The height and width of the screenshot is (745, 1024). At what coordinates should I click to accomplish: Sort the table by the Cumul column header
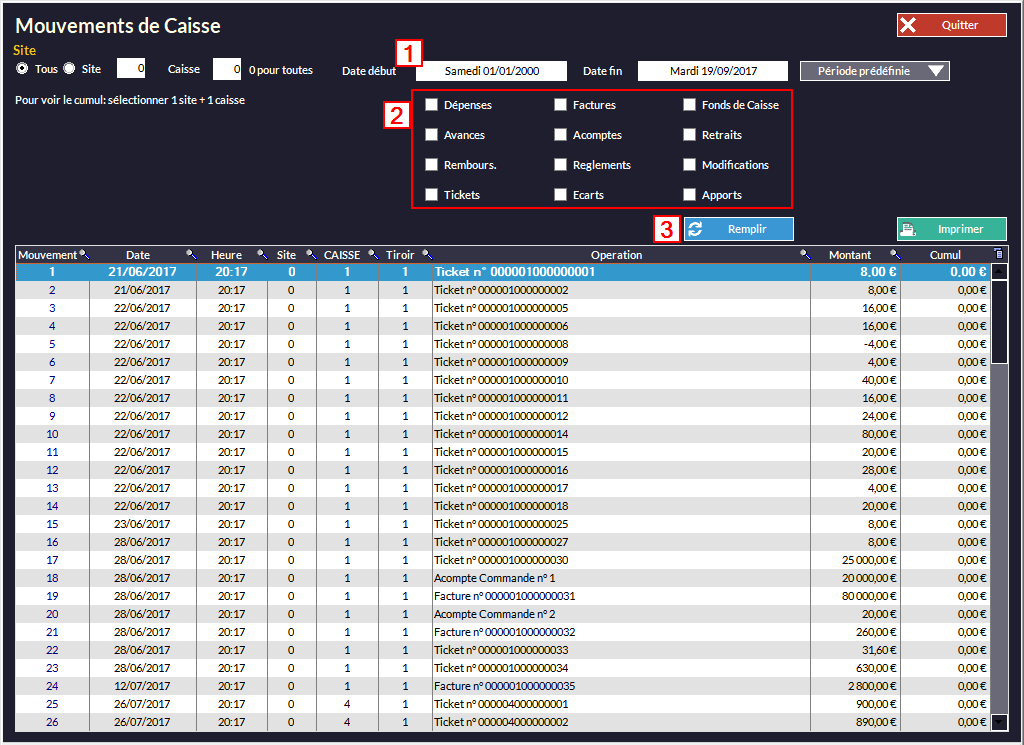pos(944,255)
